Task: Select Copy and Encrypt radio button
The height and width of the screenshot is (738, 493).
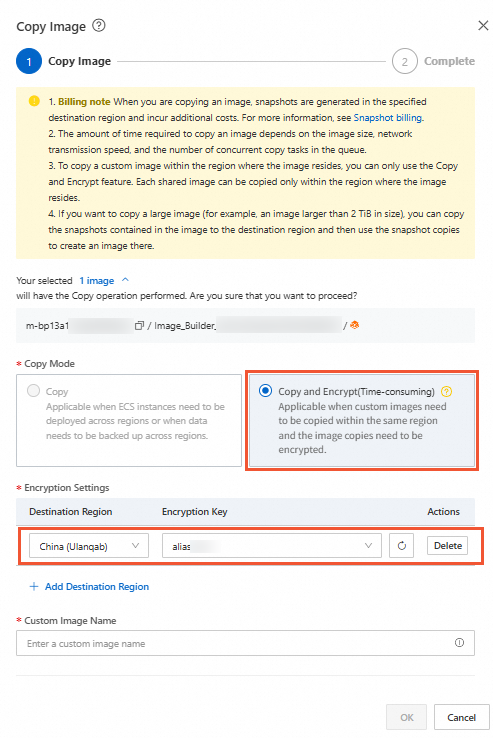Action: 266,391
